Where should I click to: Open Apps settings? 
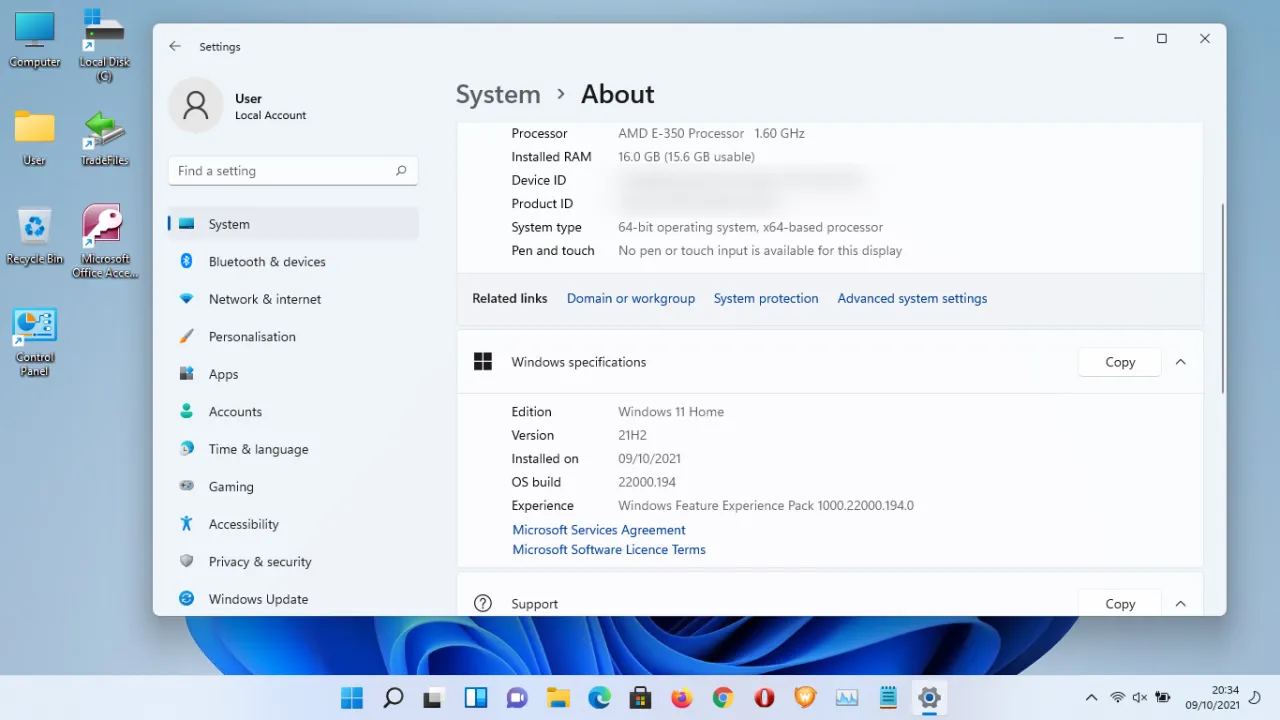[x=293, y=374]
